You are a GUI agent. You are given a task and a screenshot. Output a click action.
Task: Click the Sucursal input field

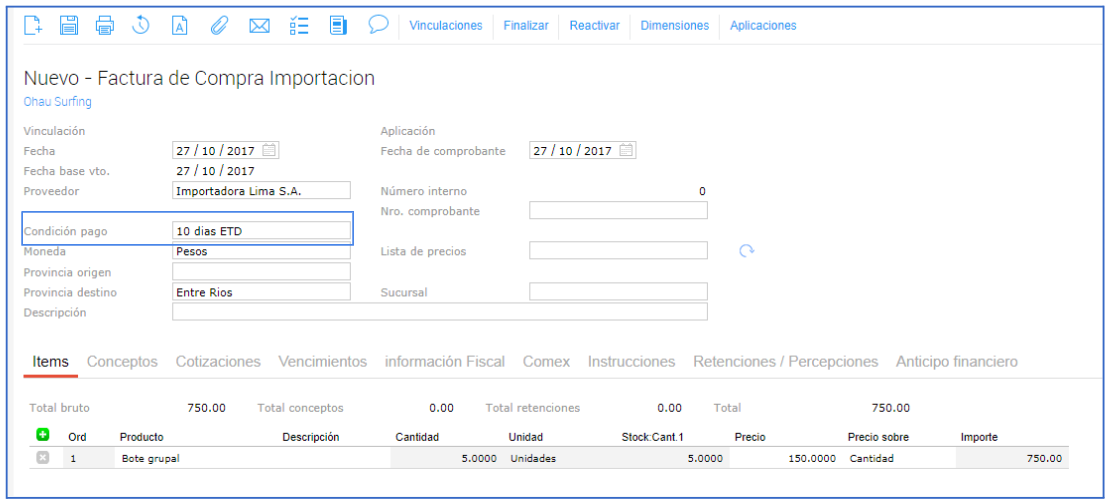click(x=618, y=291)
